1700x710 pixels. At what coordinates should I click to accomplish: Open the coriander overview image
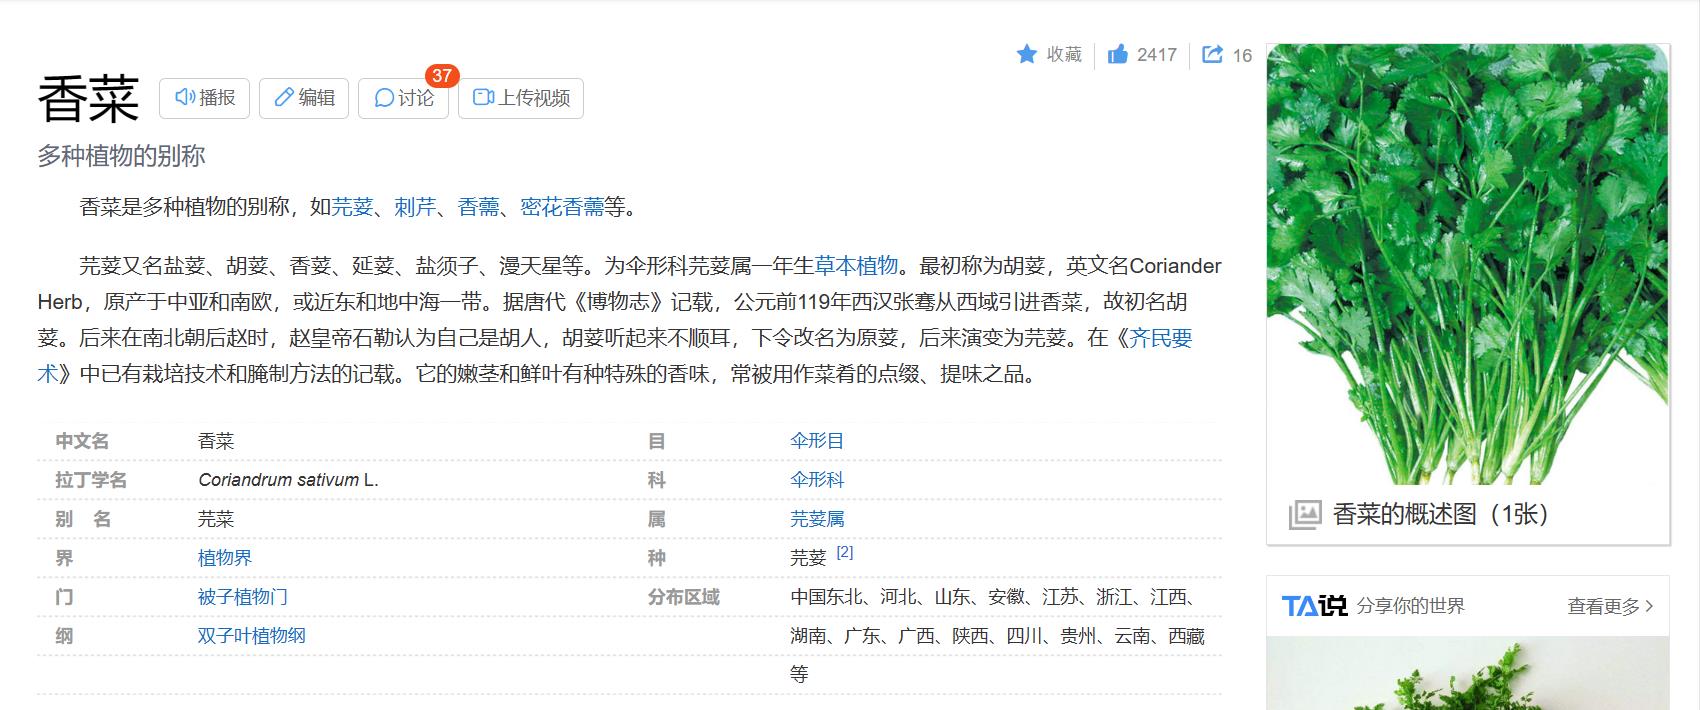coord(1467,264)
